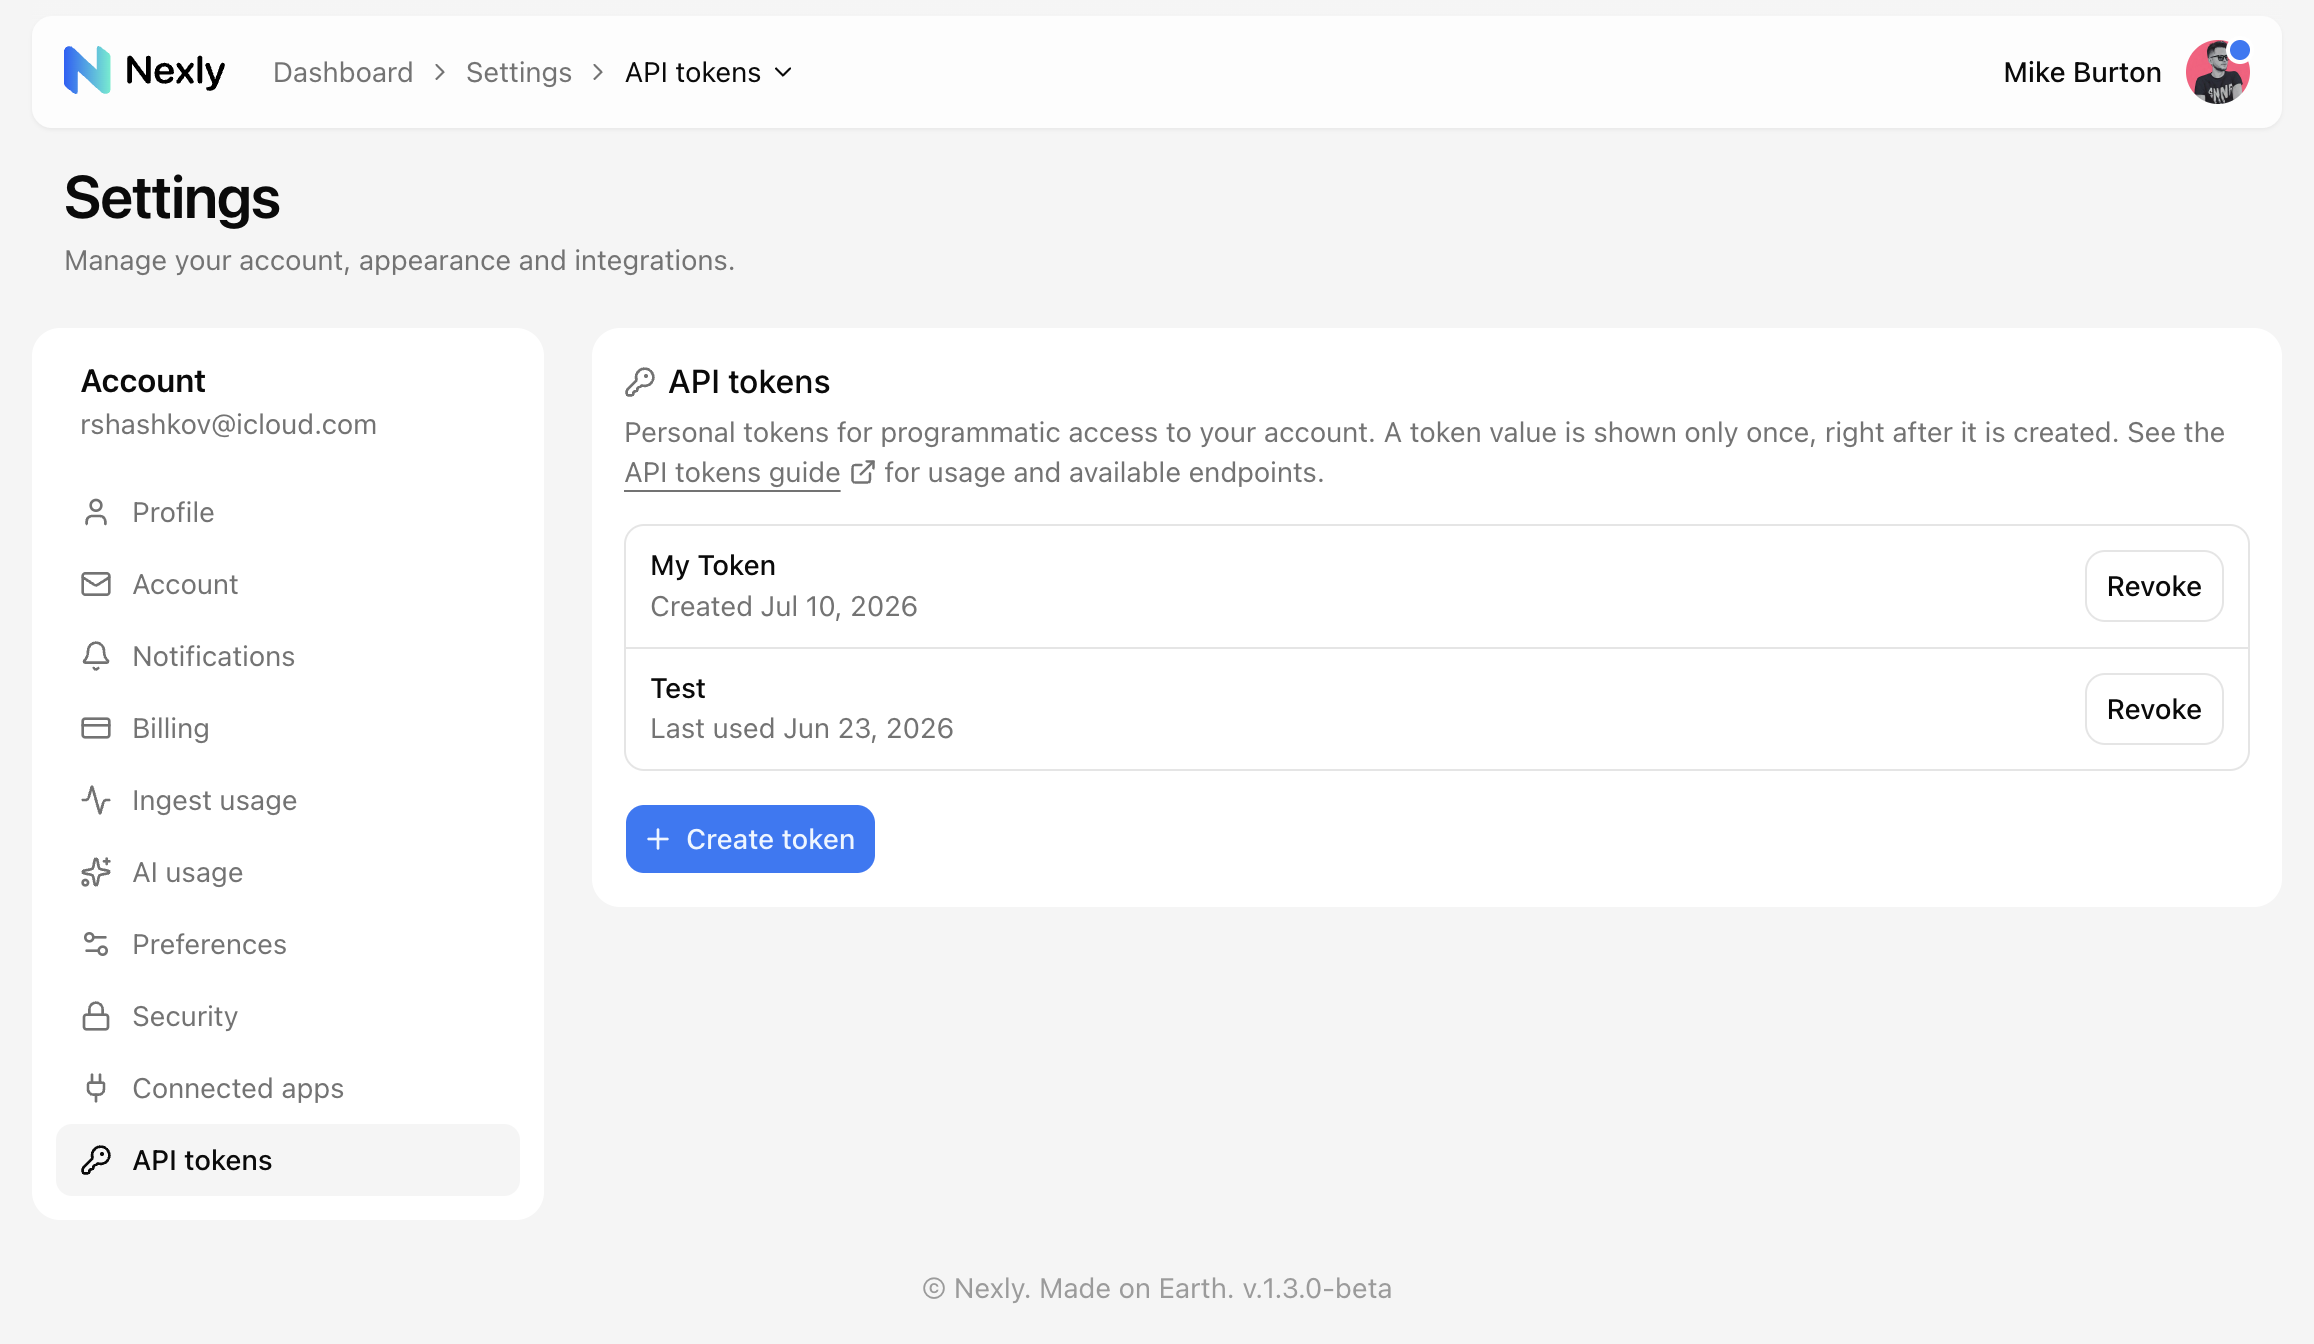Click 'Last used Jun 23, 2026' text
This screenshot has width=2314, height=1344.
point(802,728)
